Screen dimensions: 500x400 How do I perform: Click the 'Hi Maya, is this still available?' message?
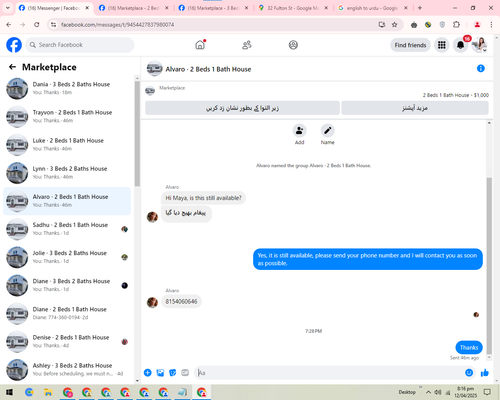(x=203, y=198)
